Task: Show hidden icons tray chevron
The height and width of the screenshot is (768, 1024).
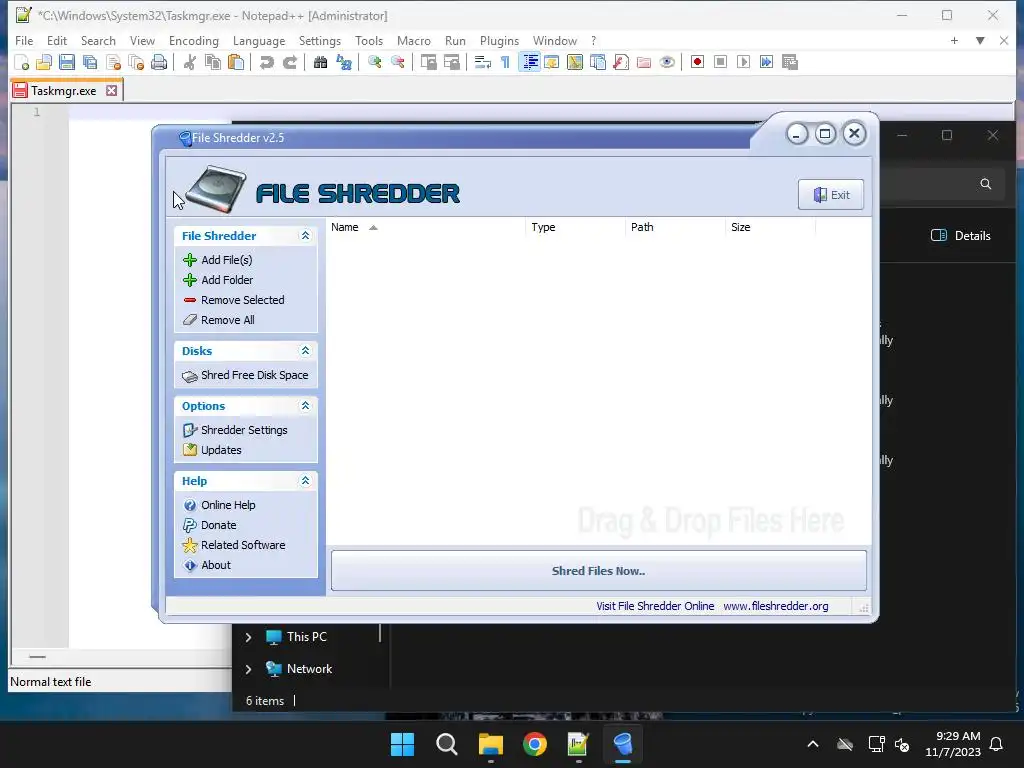Action: point(813,744)
